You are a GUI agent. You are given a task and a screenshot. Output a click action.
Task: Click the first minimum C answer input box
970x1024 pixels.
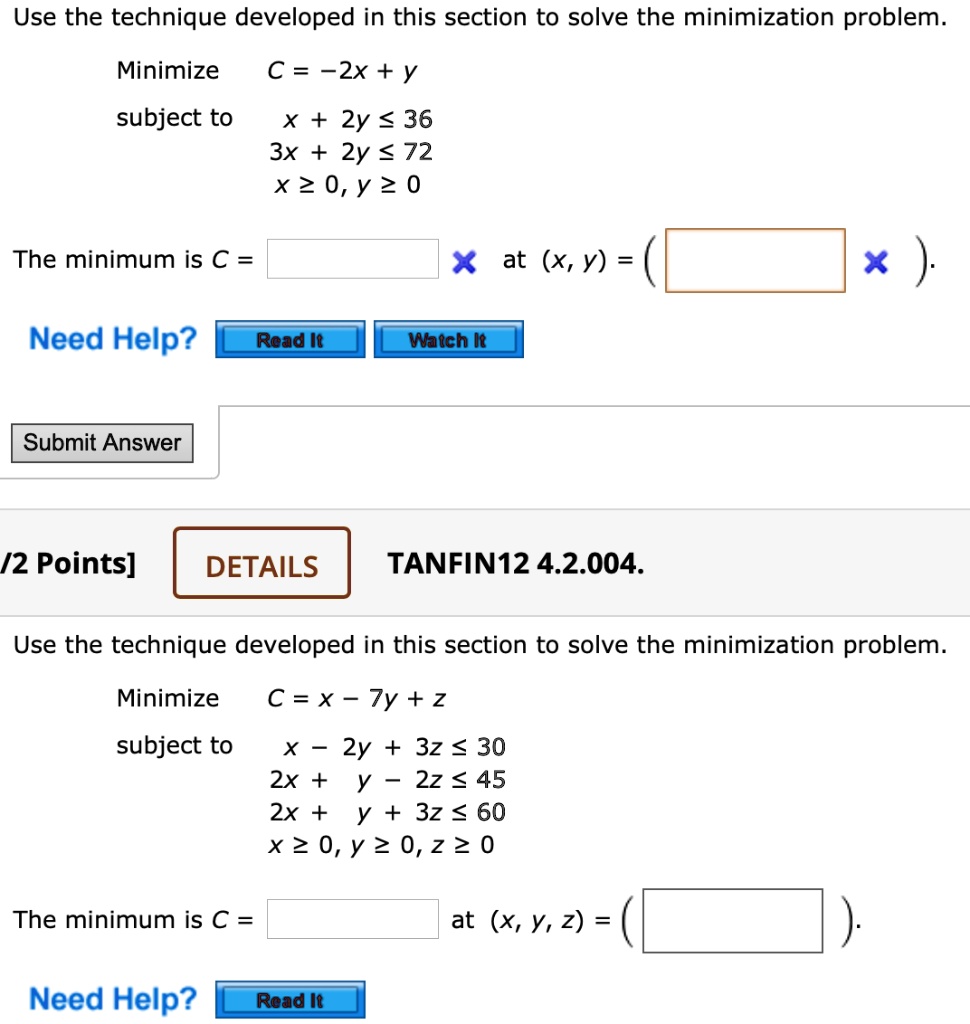pyautogui.click(x=353, y=258)
